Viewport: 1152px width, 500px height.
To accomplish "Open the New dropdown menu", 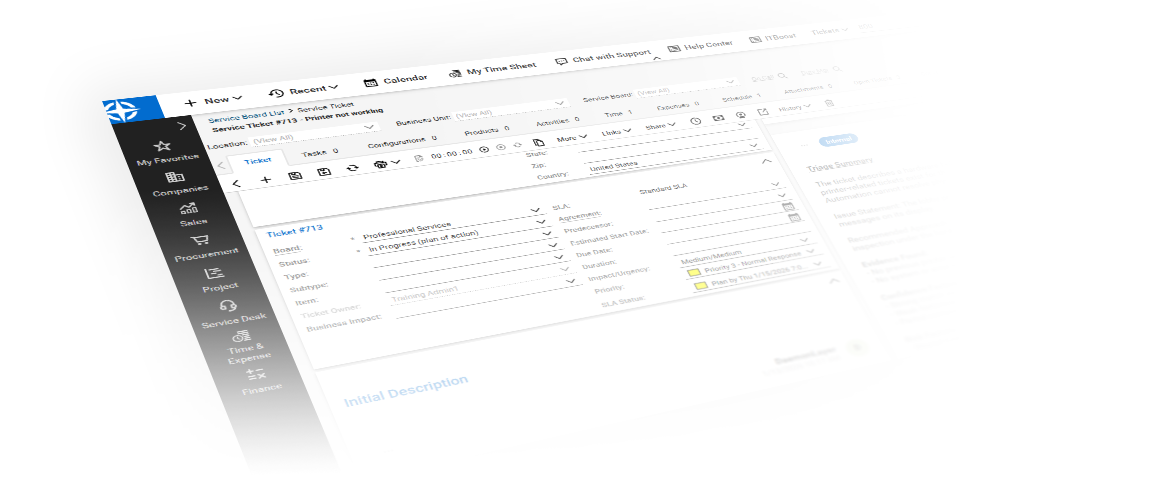I will (x=213, y=101).
